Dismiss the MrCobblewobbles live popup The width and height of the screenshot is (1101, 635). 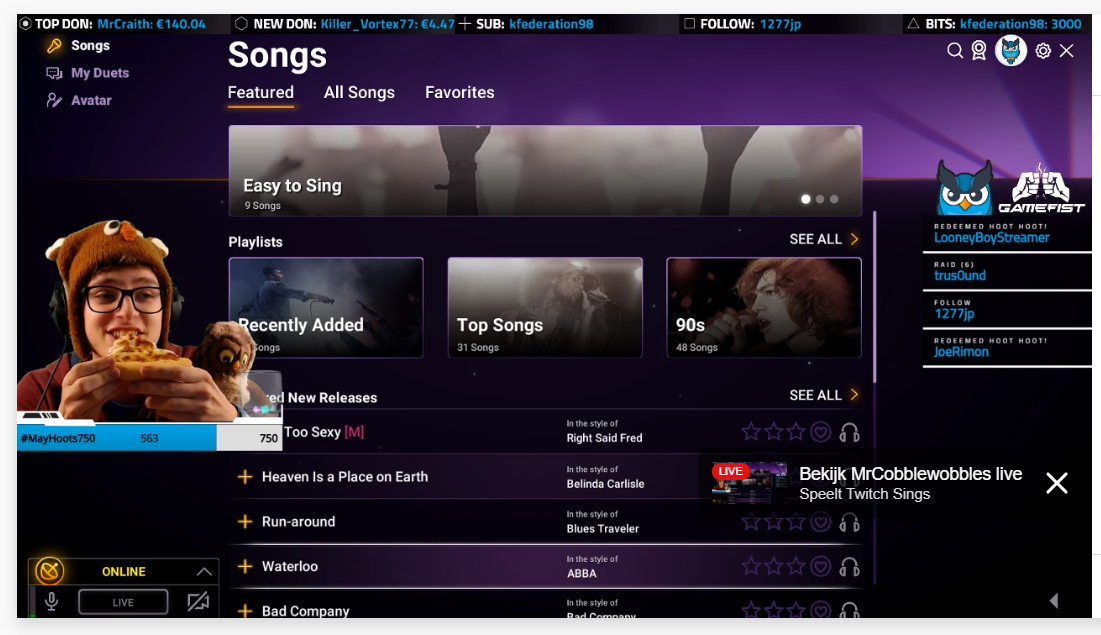(x=1057, y=483)
